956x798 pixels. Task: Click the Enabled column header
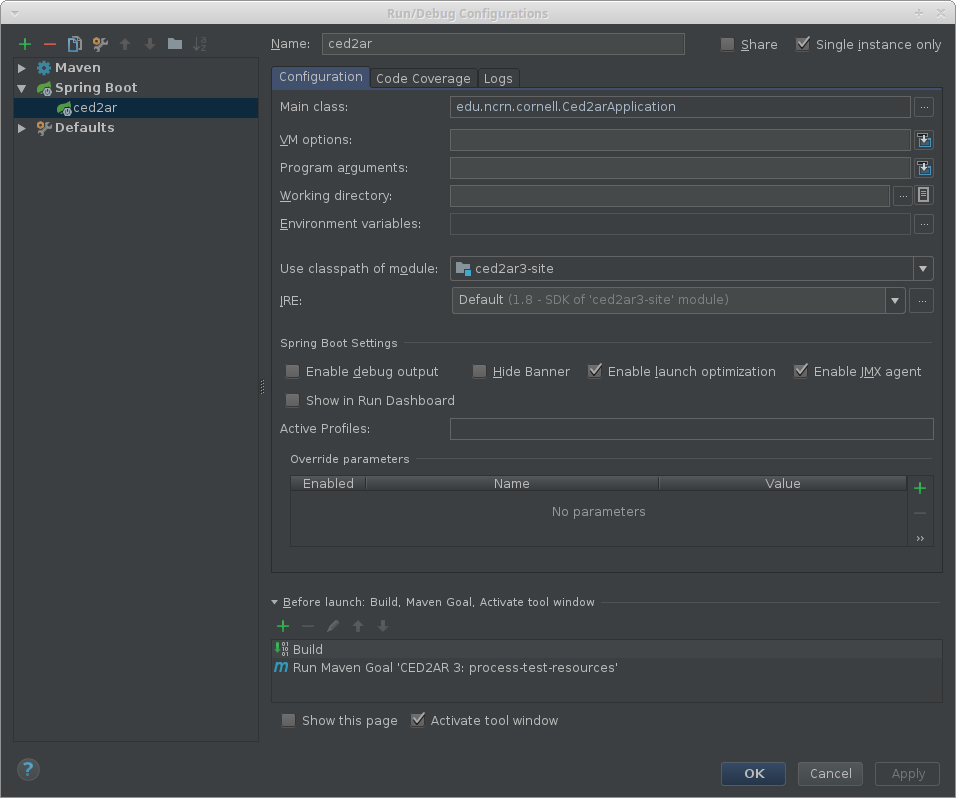tap(328, 483)
